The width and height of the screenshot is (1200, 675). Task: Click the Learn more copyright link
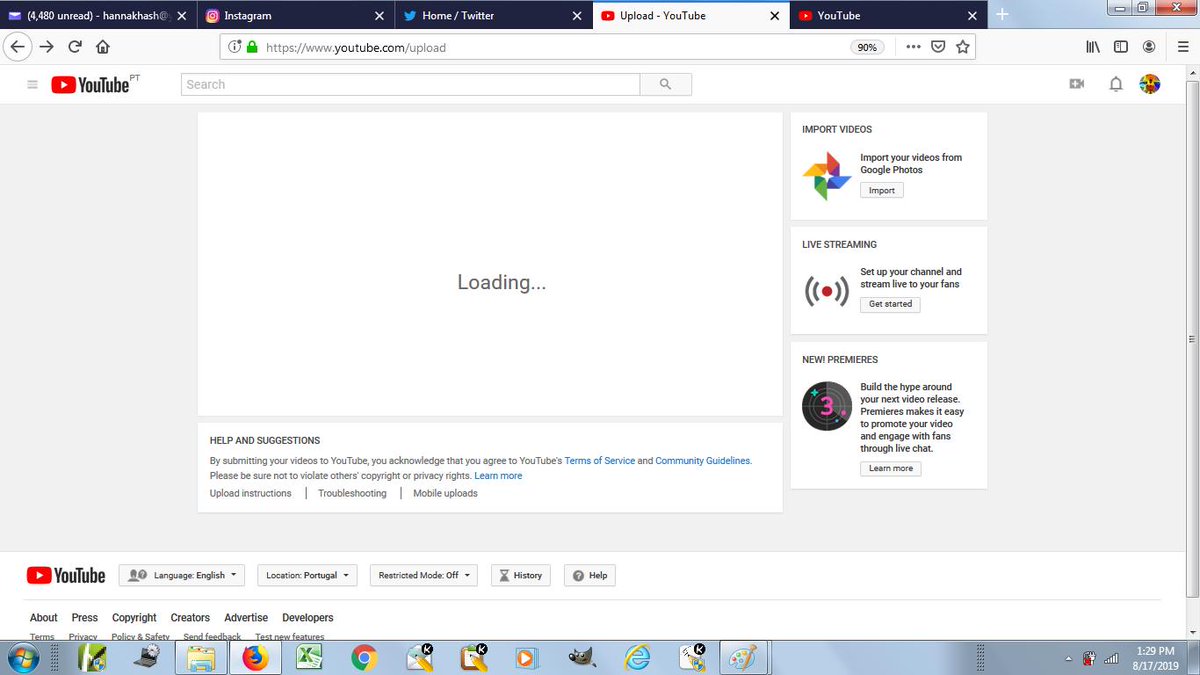coord(498,476)
